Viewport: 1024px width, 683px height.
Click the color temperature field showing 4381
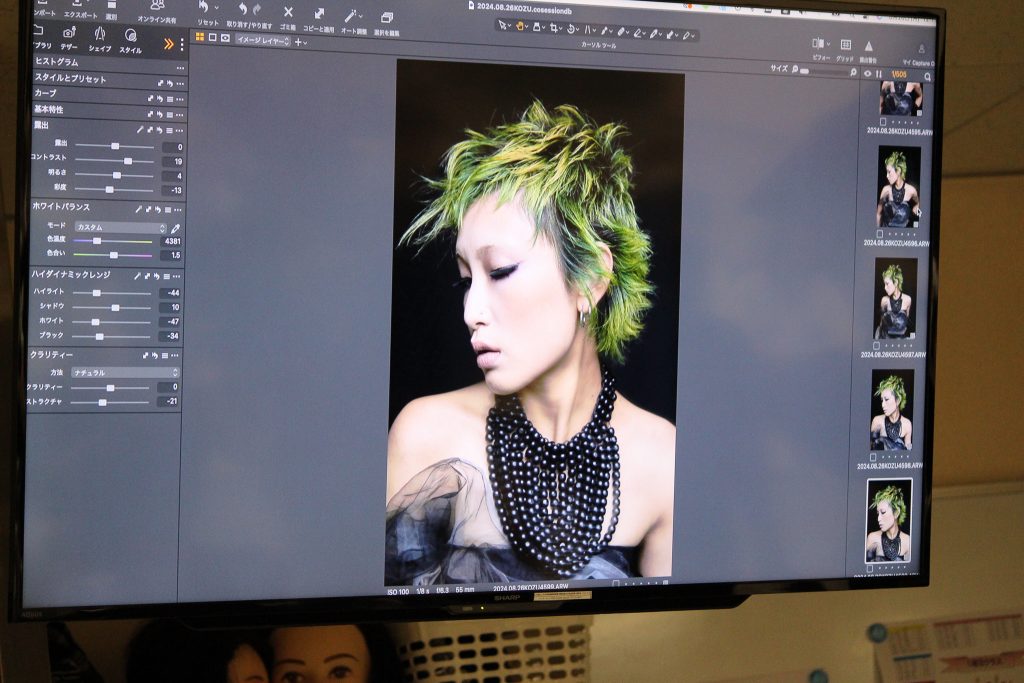pyautogui.click(x=170, y=242)
